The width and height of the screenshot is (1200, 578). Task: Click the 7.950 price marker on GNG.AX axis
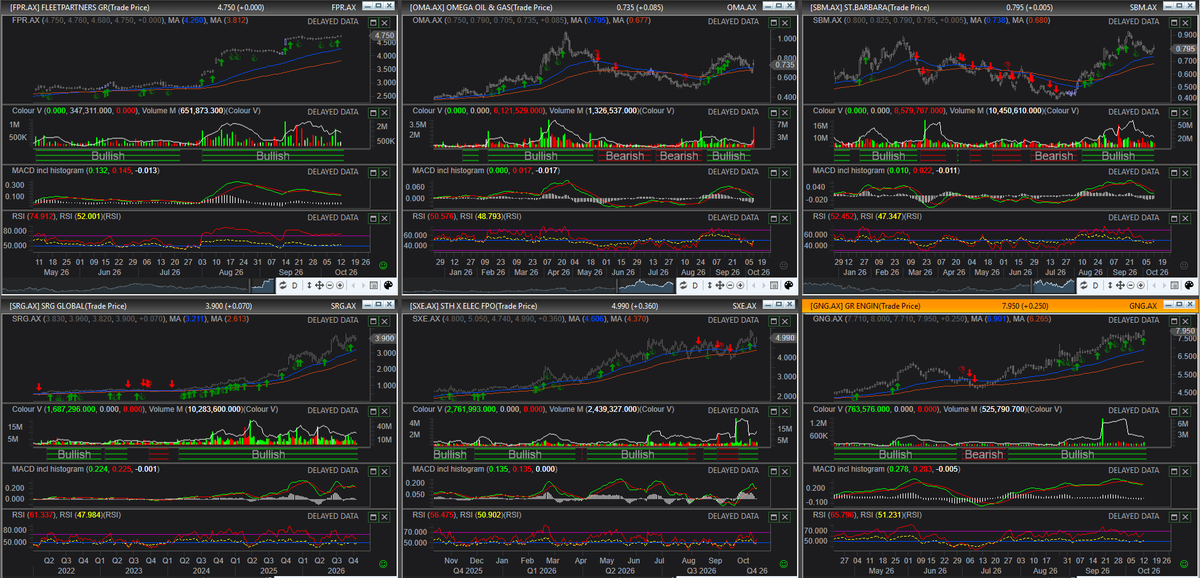tap(1186, 331)
